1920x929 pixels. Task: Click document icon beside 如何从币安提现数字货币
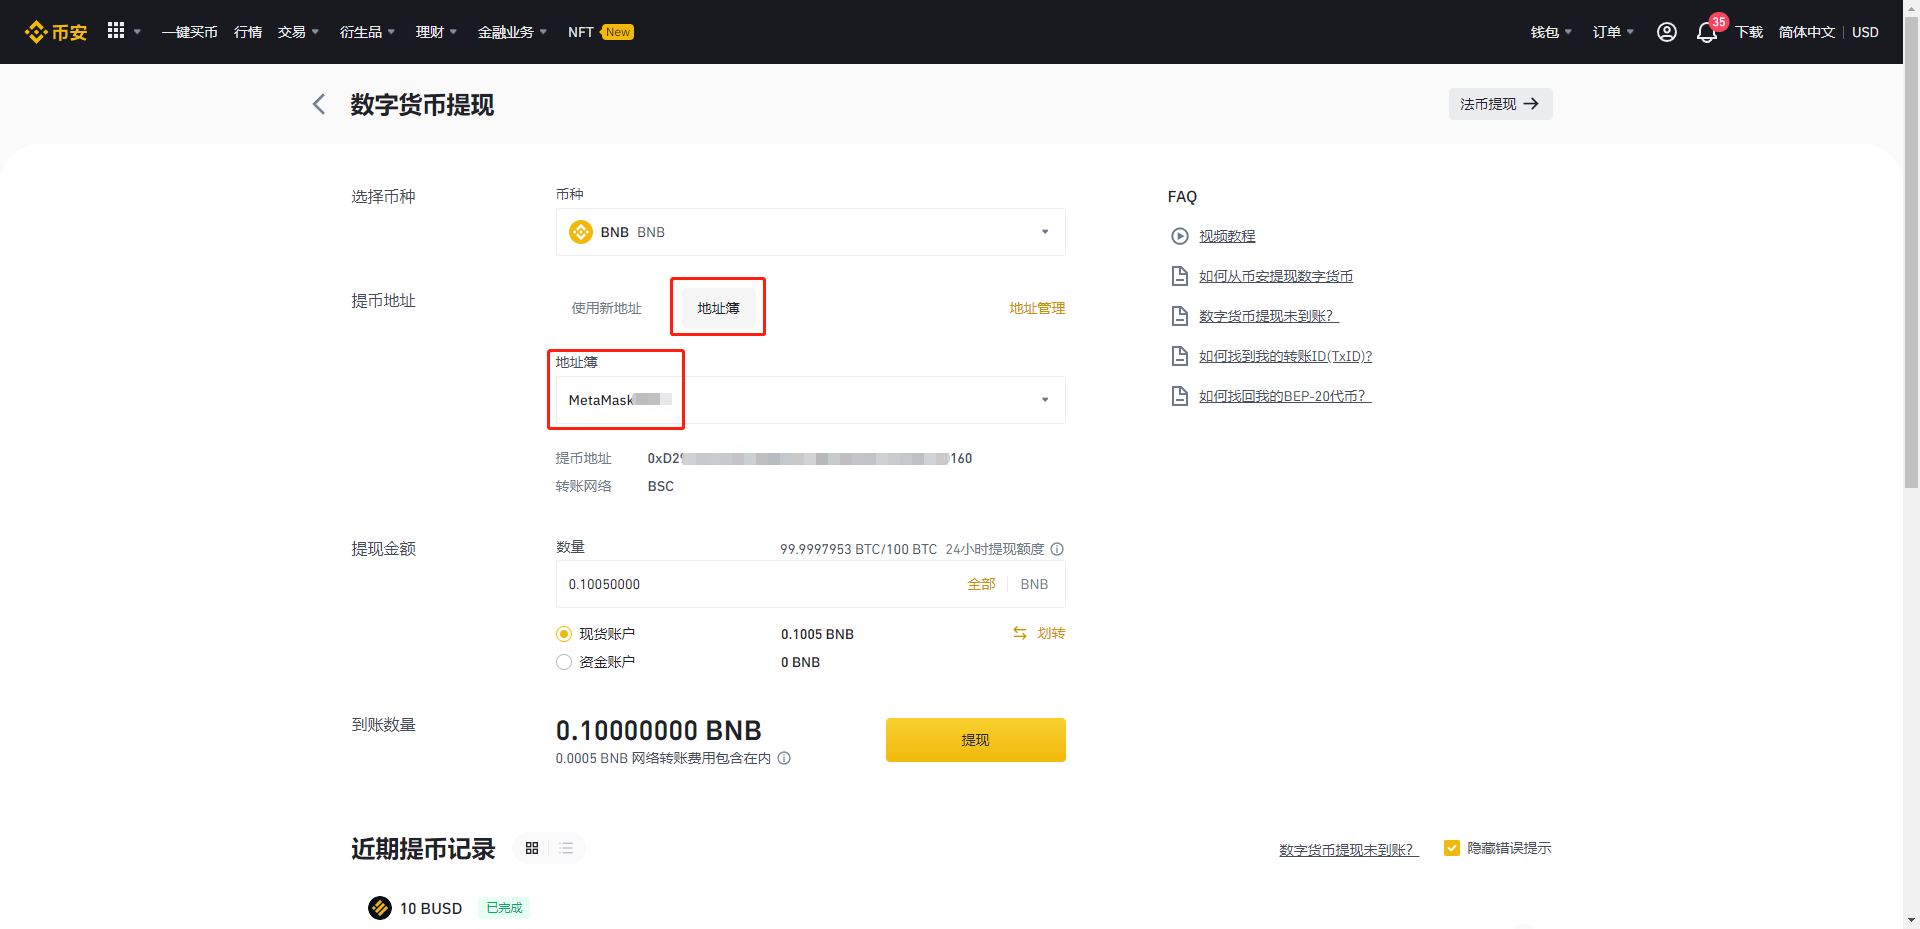coord(1180,276)
